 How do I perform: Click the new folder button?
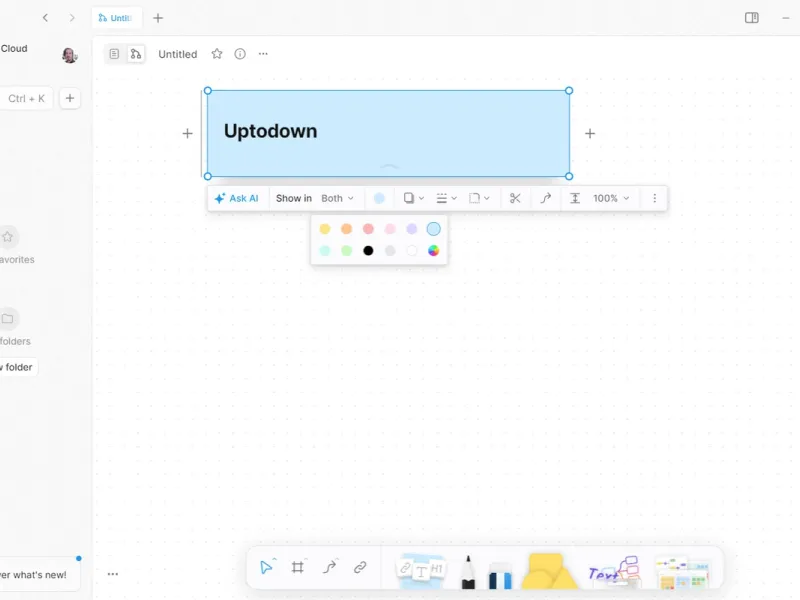click(18, 367)
